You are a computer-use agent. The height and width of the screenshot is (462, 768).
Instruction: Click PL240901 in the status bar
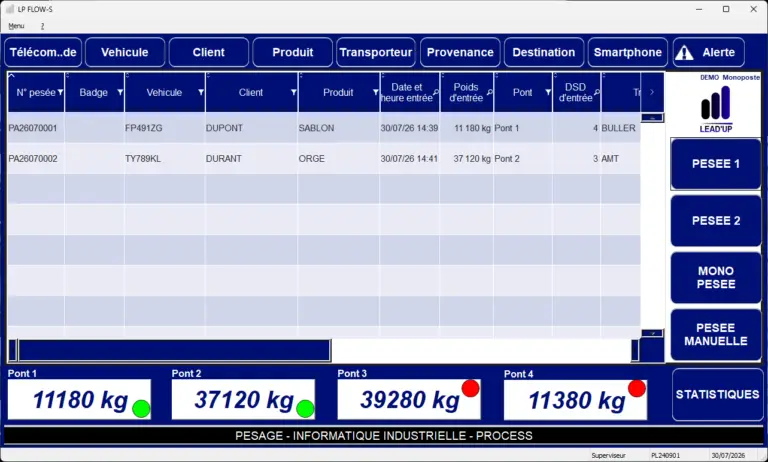click(665, 456)
